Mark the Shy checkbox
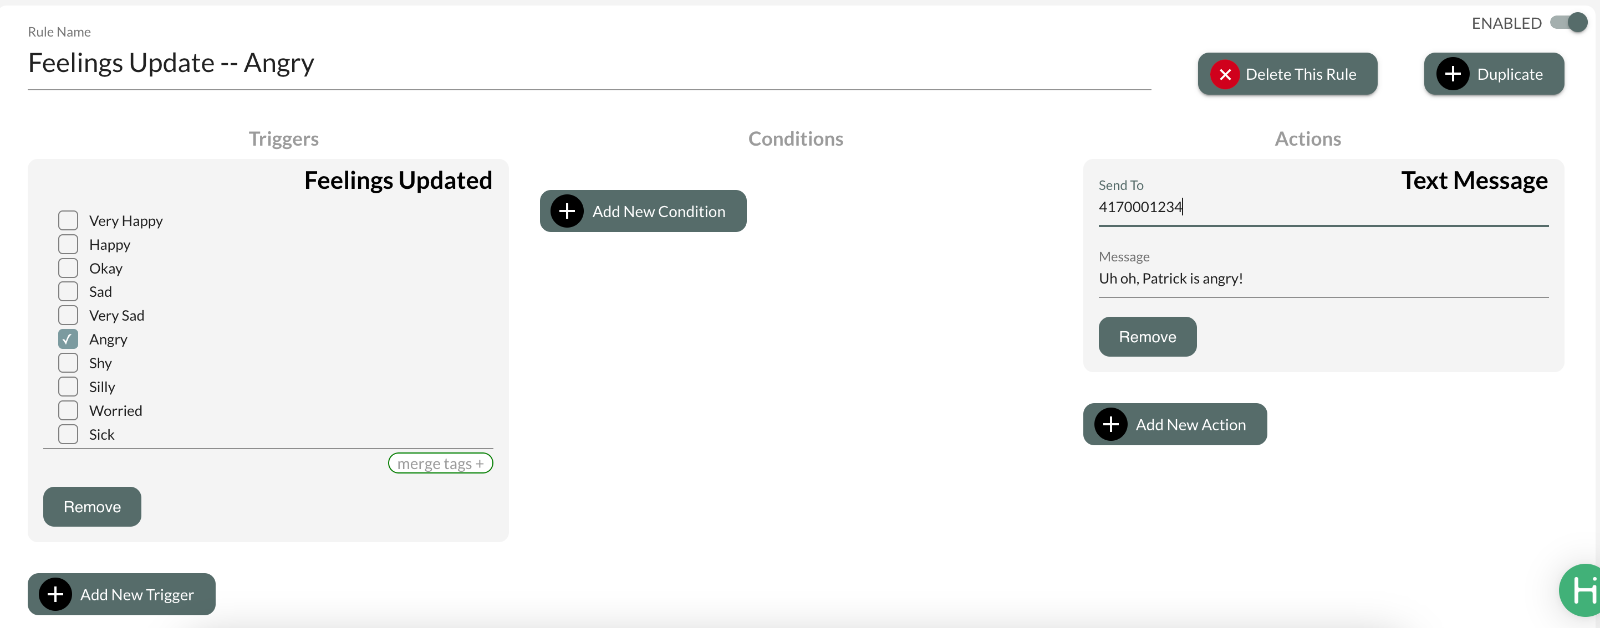 [68, 363]
